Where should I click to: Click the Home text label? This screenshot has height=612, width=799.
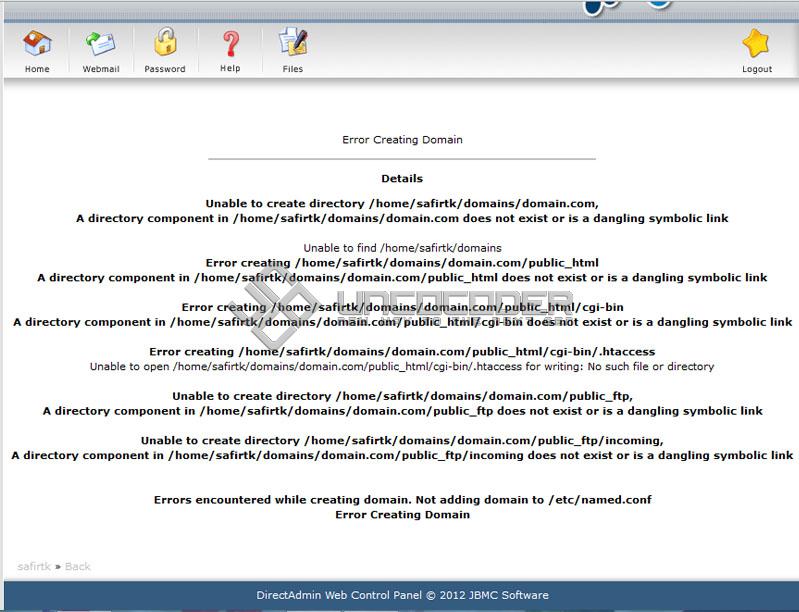pyautogui.click(x=37, y=69)
